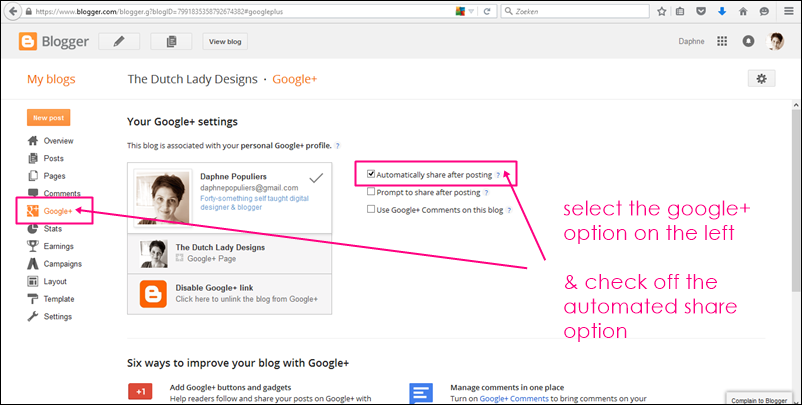802x405 pixels.
Task: Click the Overview house icon
Action: (x=33, y=141)
